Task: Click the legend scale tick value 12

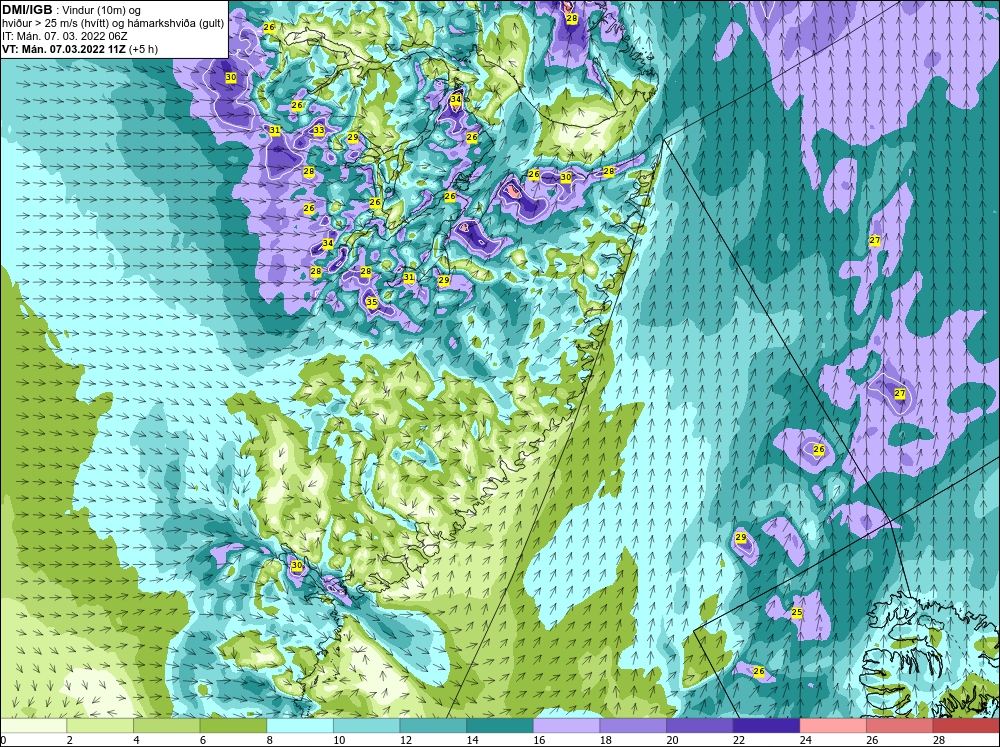Action: pos(406,740)
